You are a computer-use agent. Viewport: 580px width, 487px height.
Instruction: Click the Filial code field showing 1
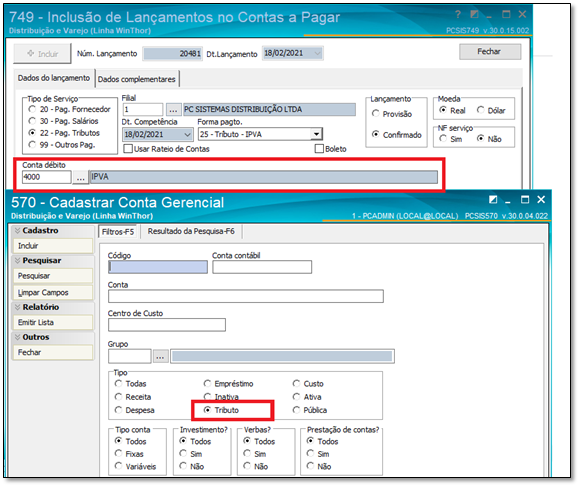143,109
